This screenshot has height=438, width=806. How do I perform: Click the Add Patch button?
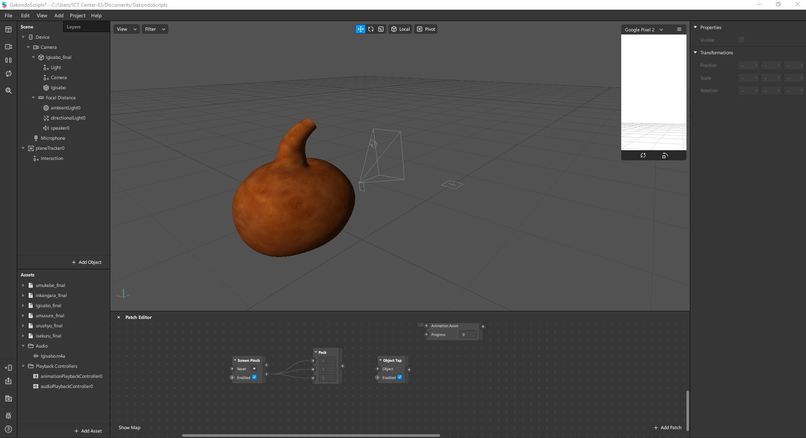pos(667,428)
